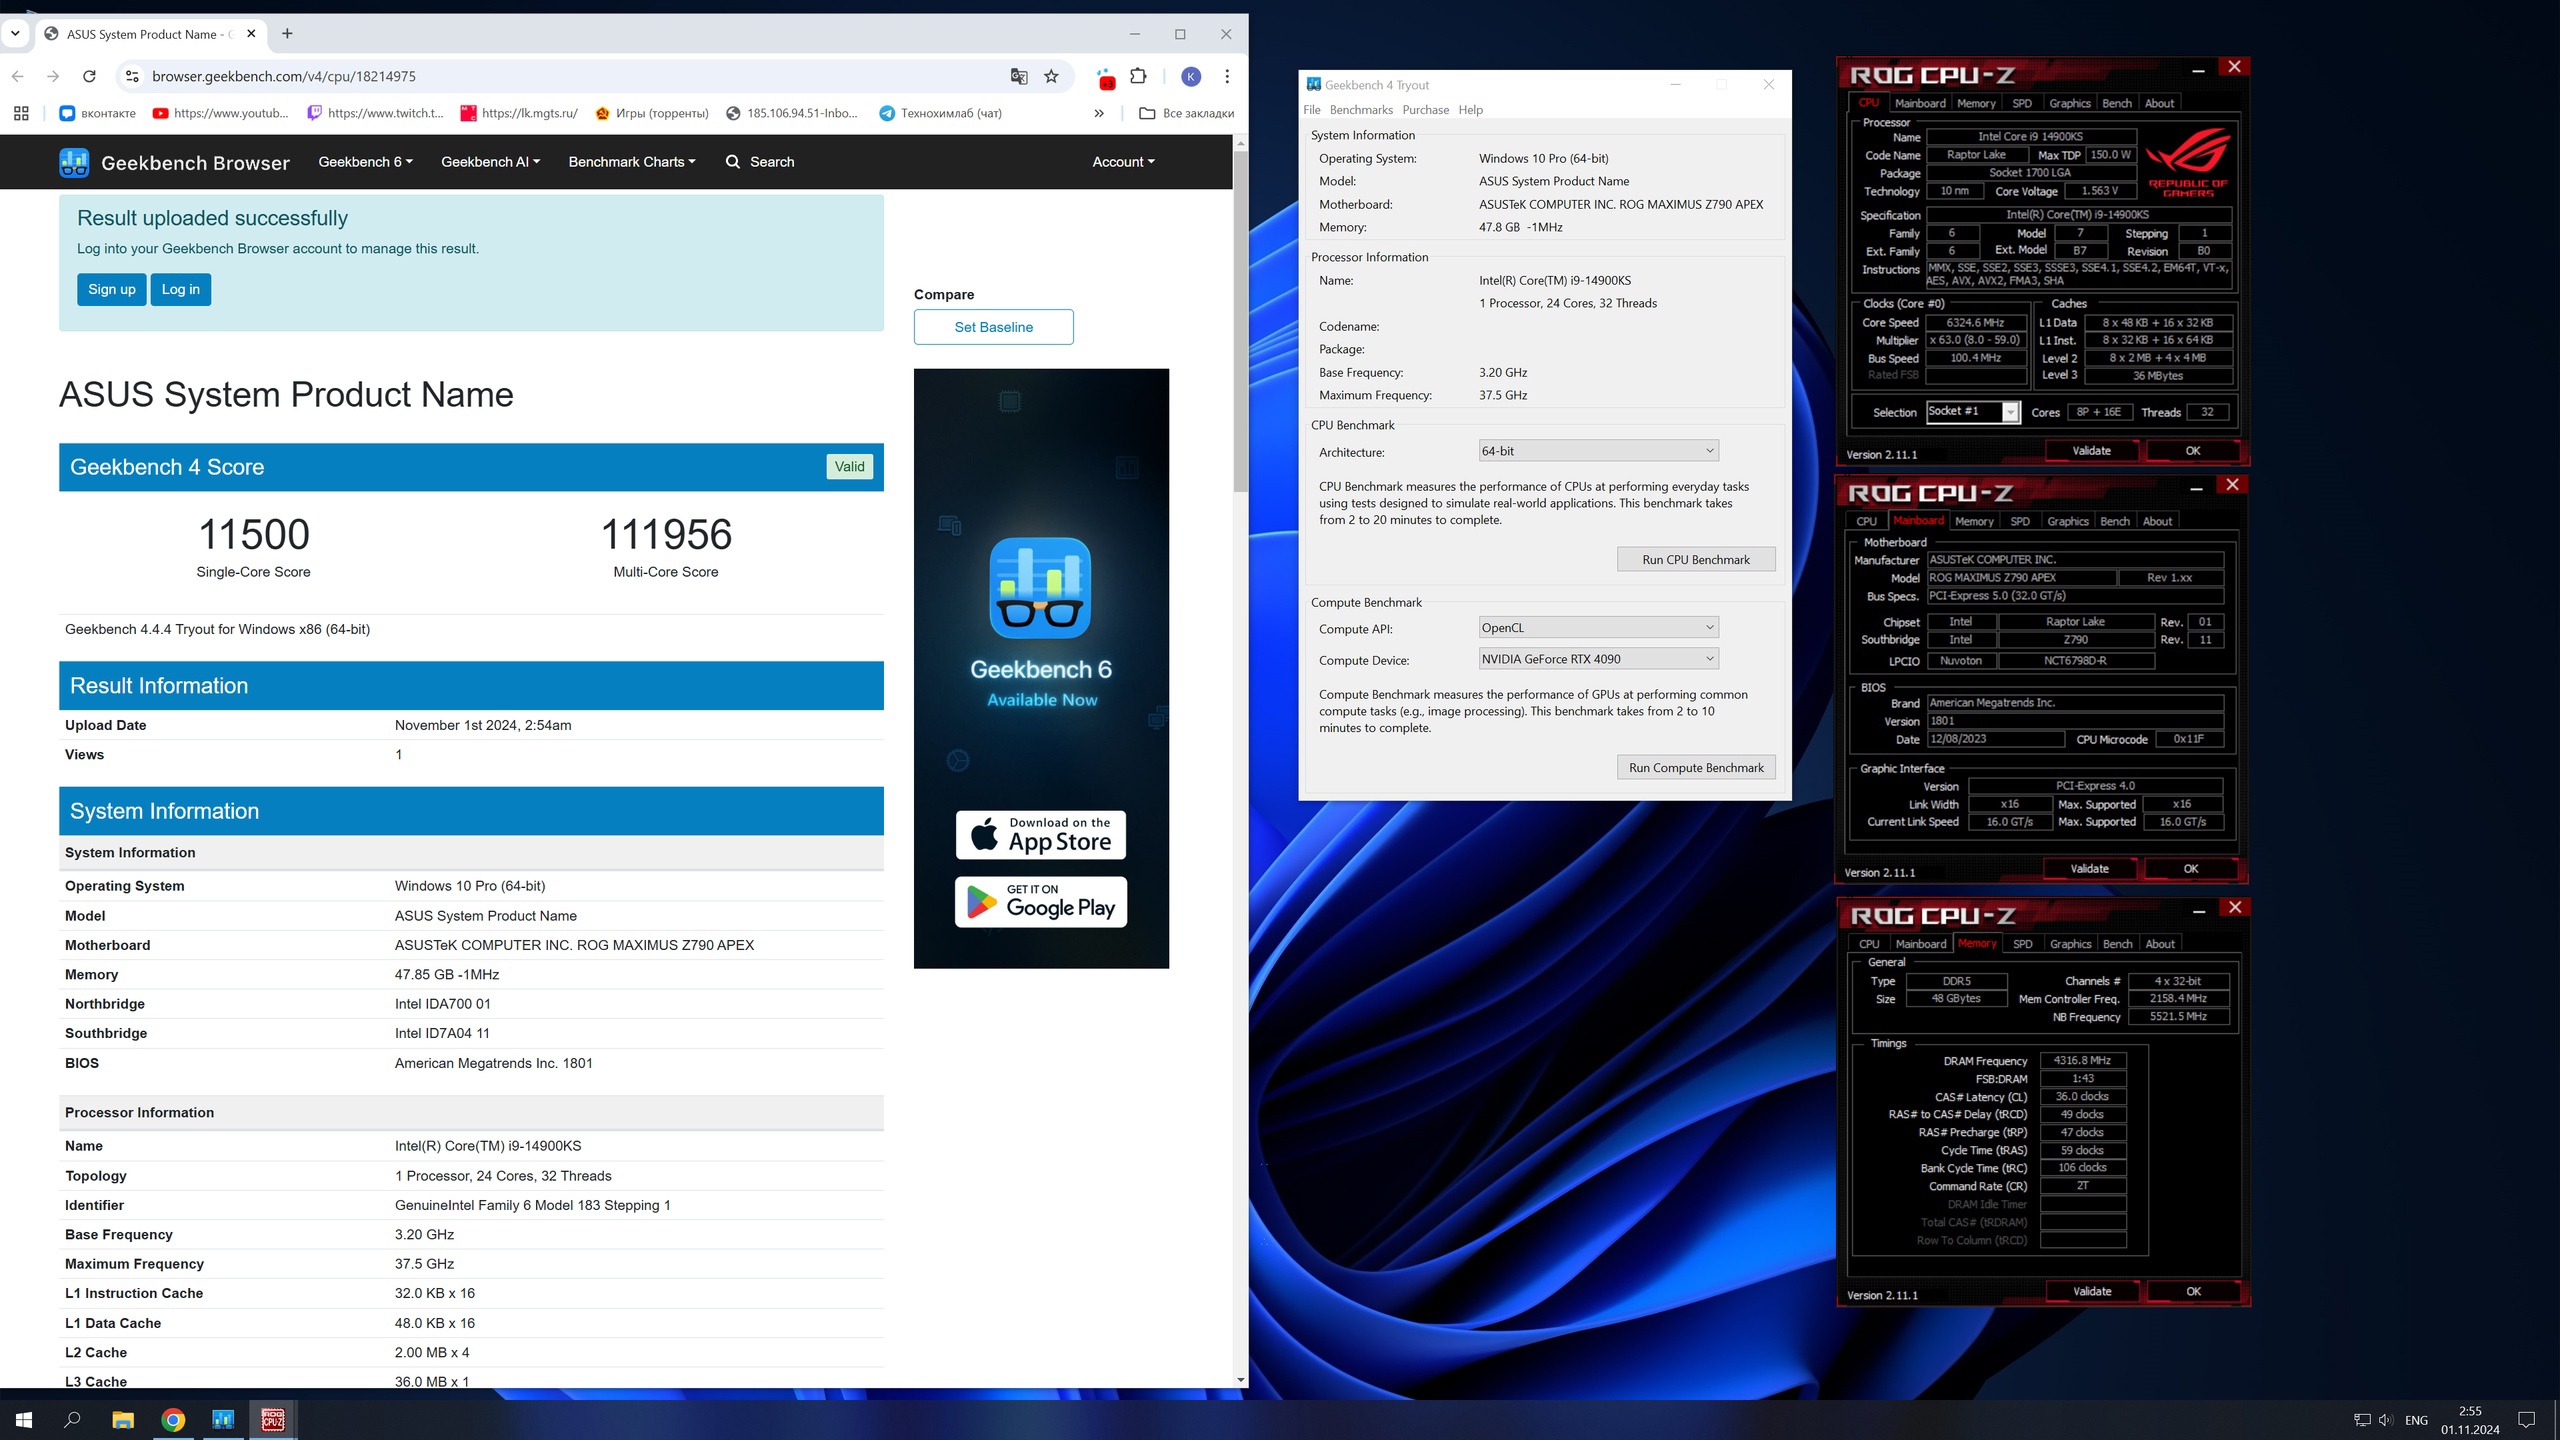This screenshot has height=1440, width=2560.
Task: Click Run CPU Benchmark button
Action: 1696,560
